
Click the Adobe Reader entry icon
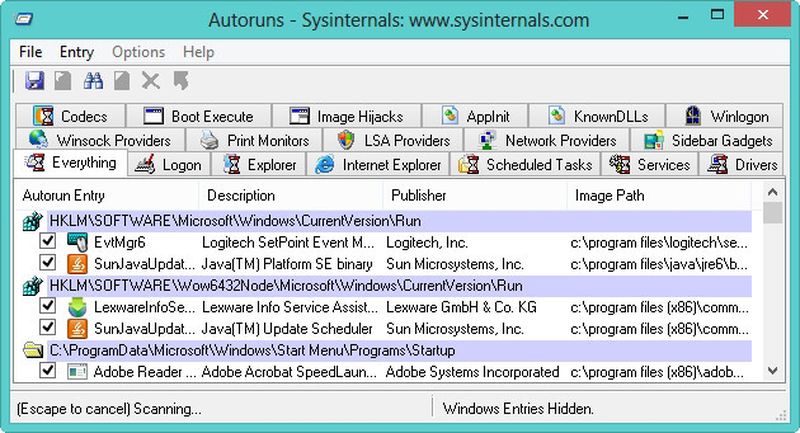point(78,372)
